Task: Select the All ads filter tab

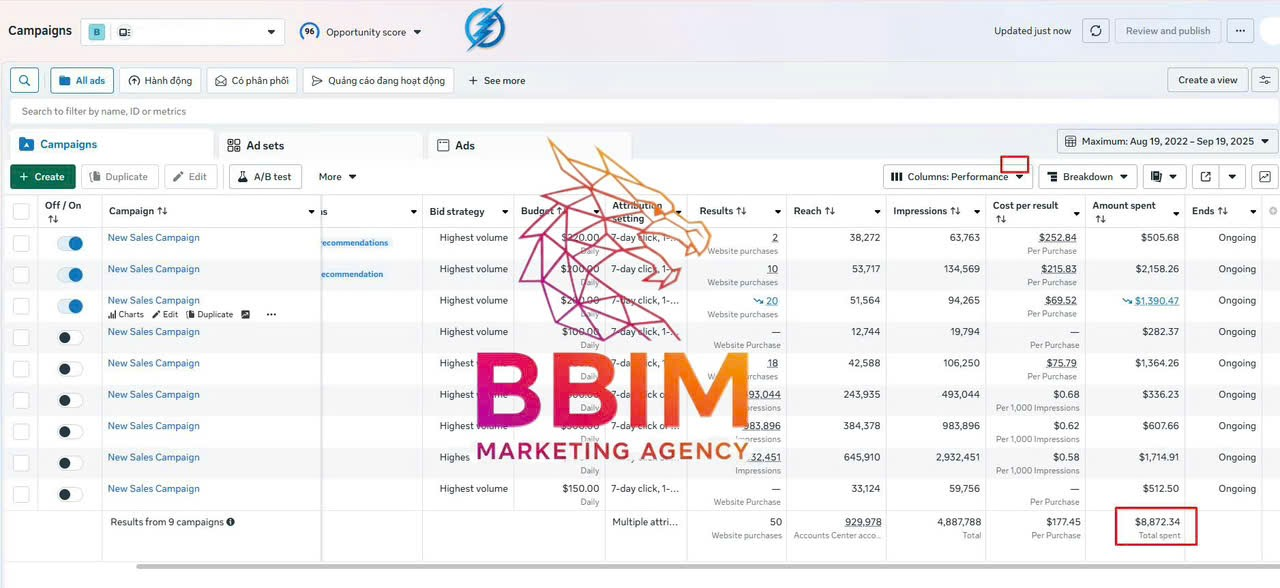Action: [x=81, y=81]
